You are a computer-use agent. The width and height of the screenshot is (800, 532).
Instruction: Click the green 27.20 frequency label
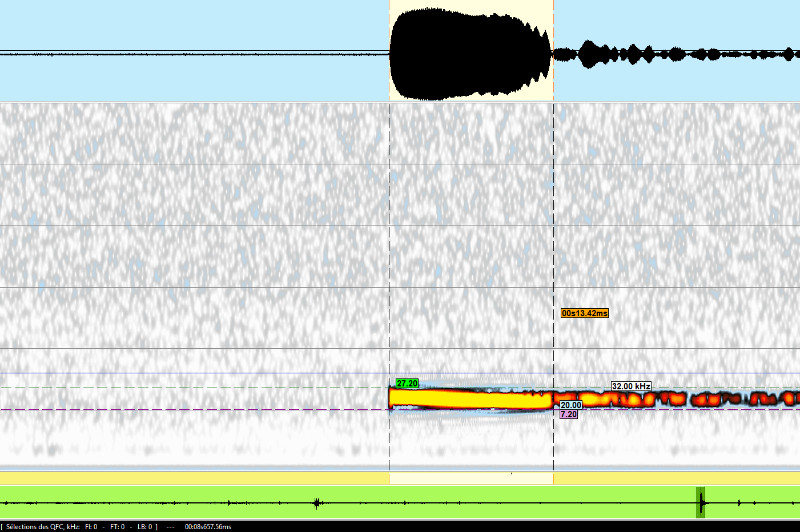pyautogui.click(x=407, y=383)
